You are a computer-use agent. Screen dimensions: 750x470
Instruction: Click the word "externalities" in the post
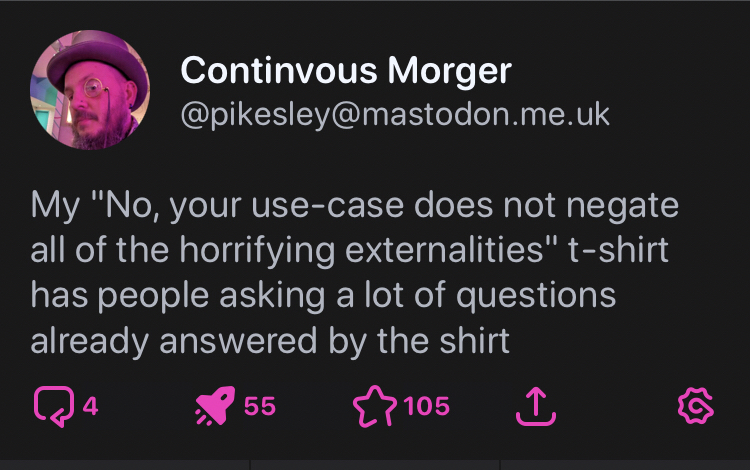coord(424,250)
